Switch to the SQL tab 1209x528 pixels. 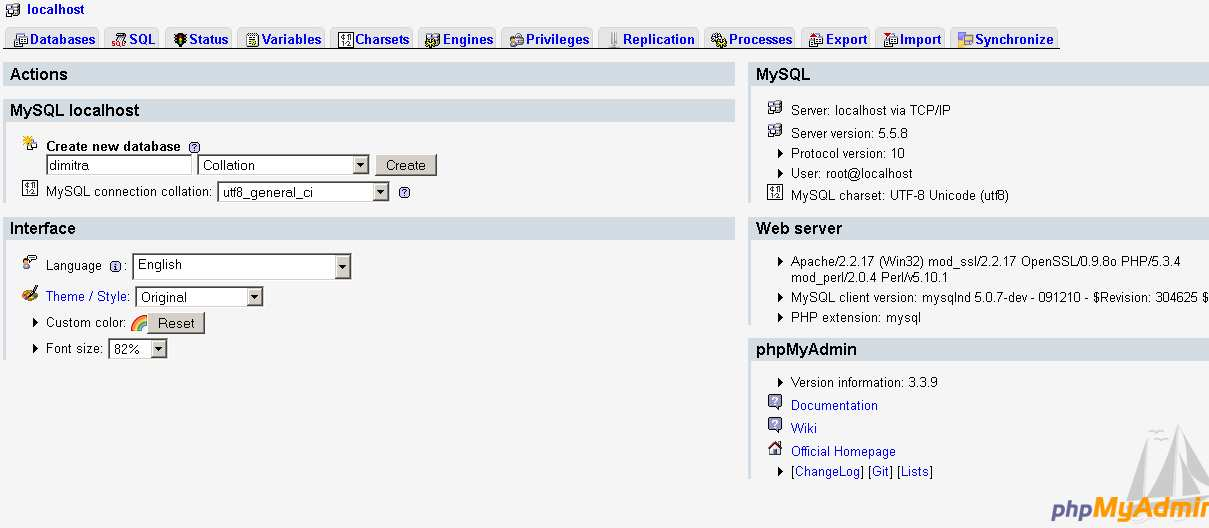pos(133,40)
